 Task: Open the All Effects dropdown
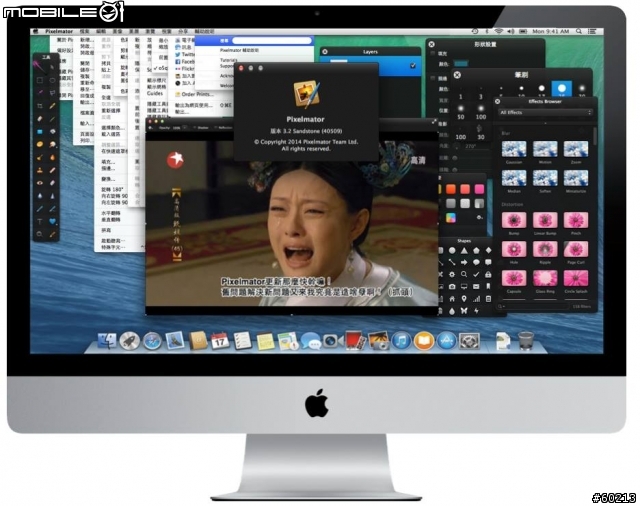point(546,112)
